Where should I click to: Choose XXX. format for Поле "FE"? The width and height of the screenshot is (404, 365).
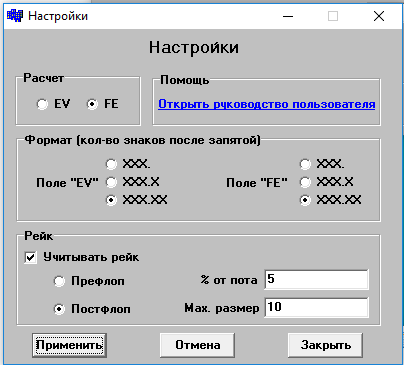[305, 164]
